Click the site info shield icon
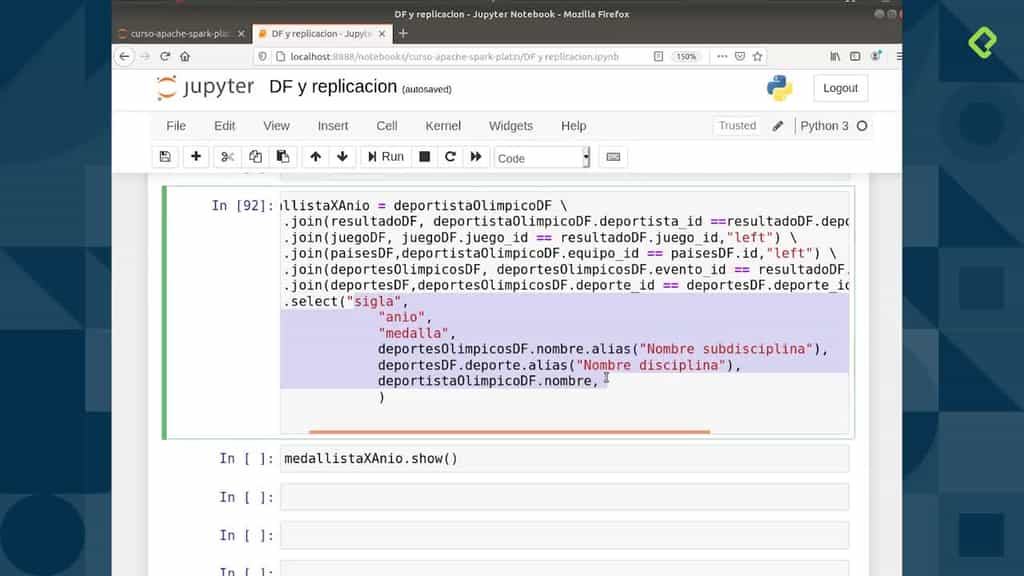Viewport: 1024px width, 576px height. pyautogui.click(x=263, y=57)
